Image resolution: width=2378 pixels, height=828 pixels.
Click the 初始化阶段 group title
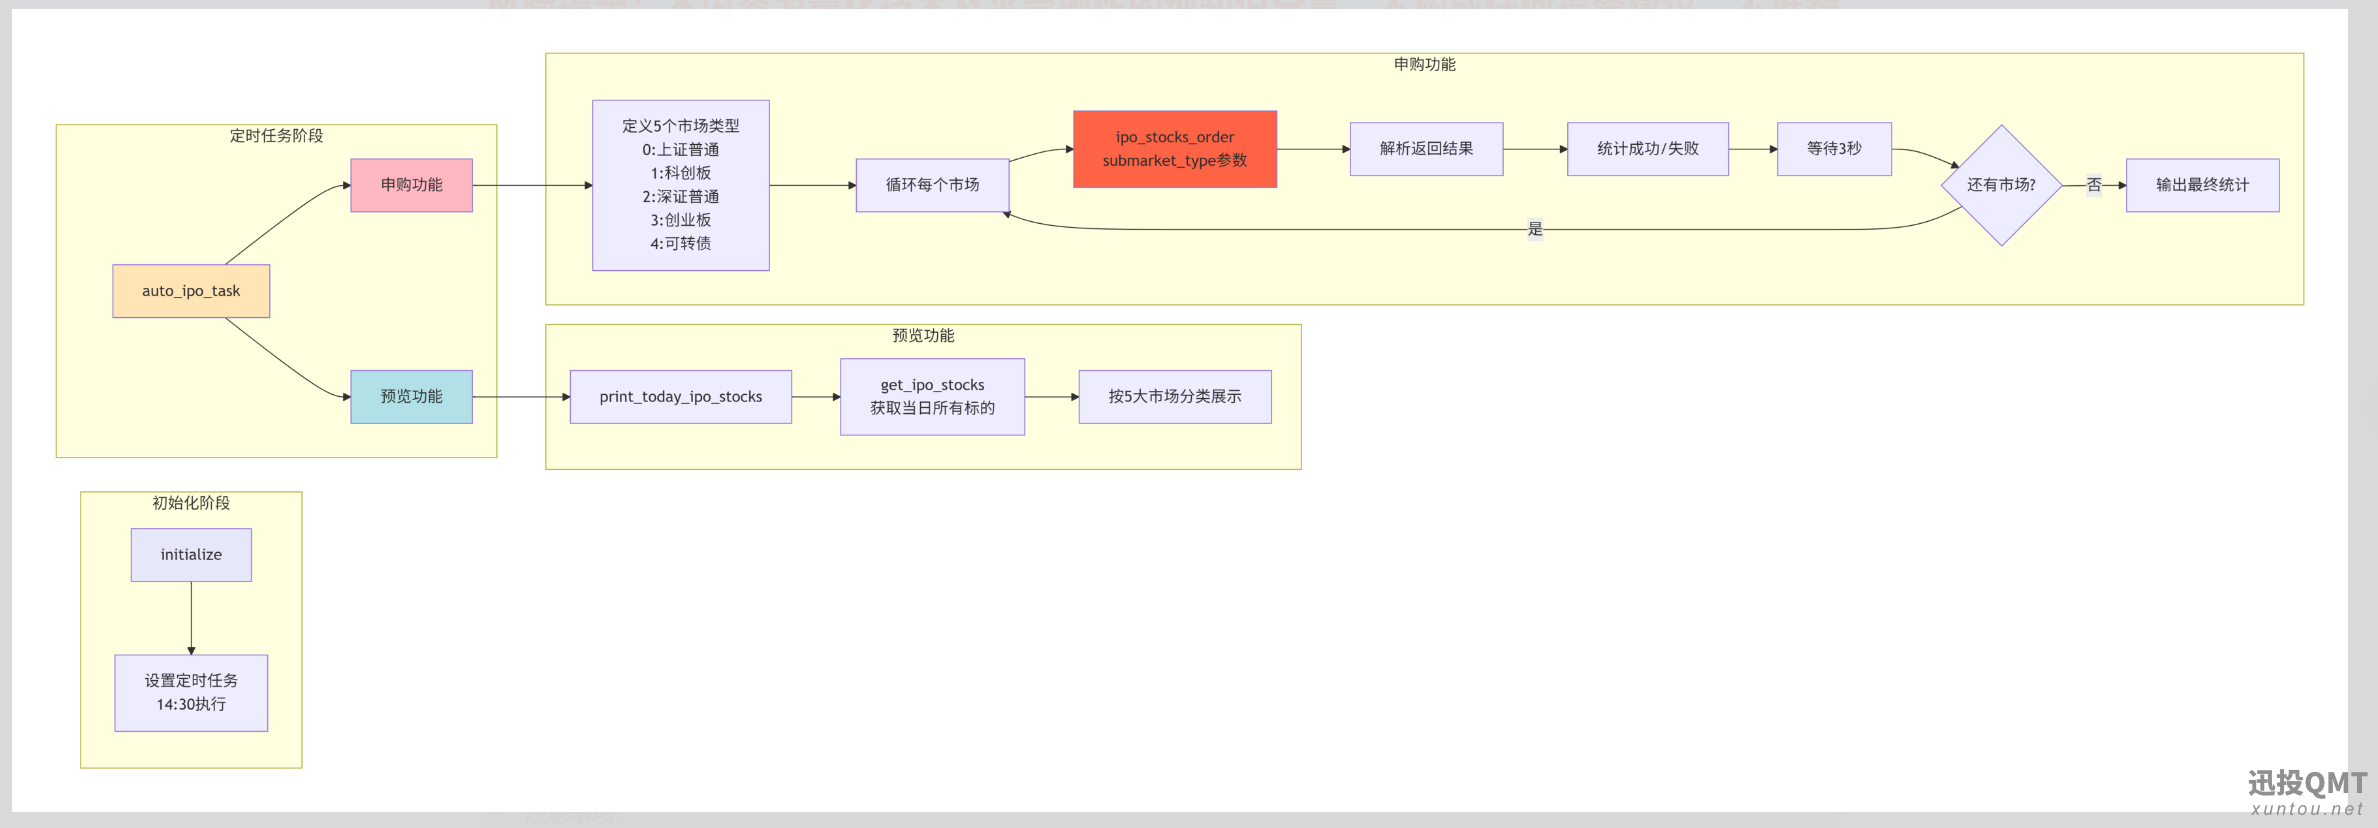coord(191,503)
